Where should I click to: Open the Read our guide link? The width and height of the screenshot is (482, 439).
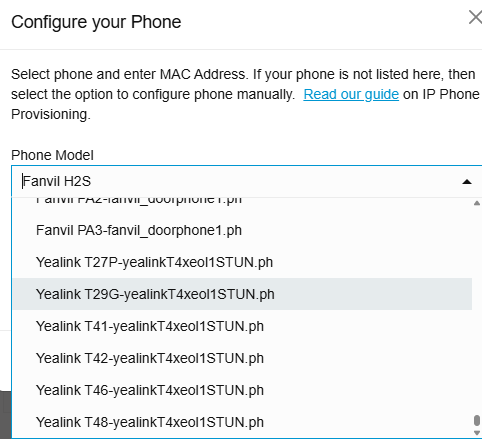pyautogui.click(x=351, y=94)
